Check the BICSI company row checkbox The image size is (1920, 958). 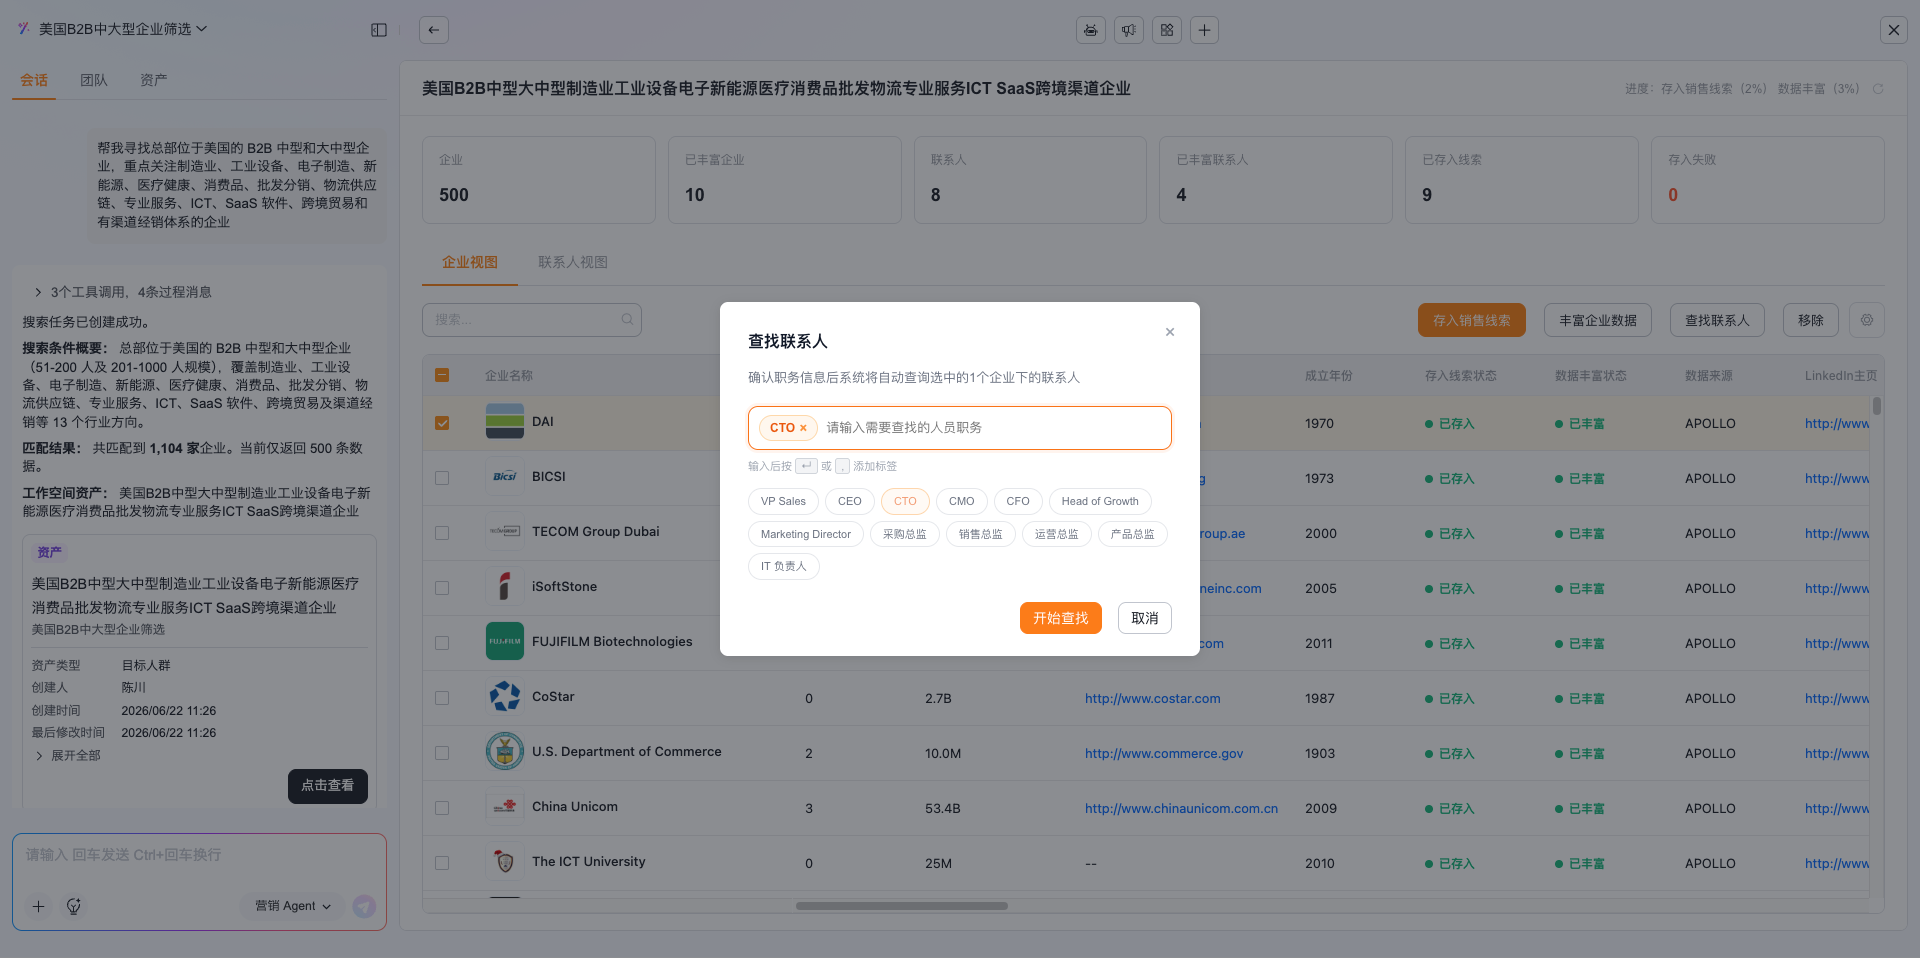(442, 478)
